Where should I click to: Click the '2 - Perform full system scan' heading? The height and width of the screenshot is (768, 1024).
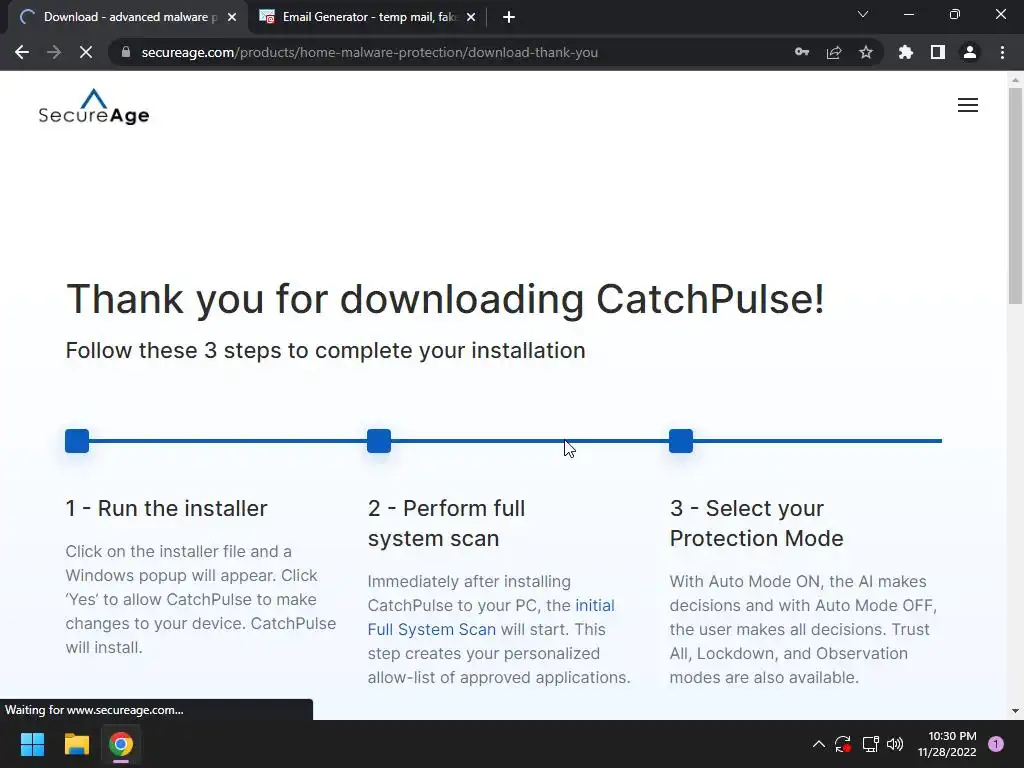[x=446, y=523]
